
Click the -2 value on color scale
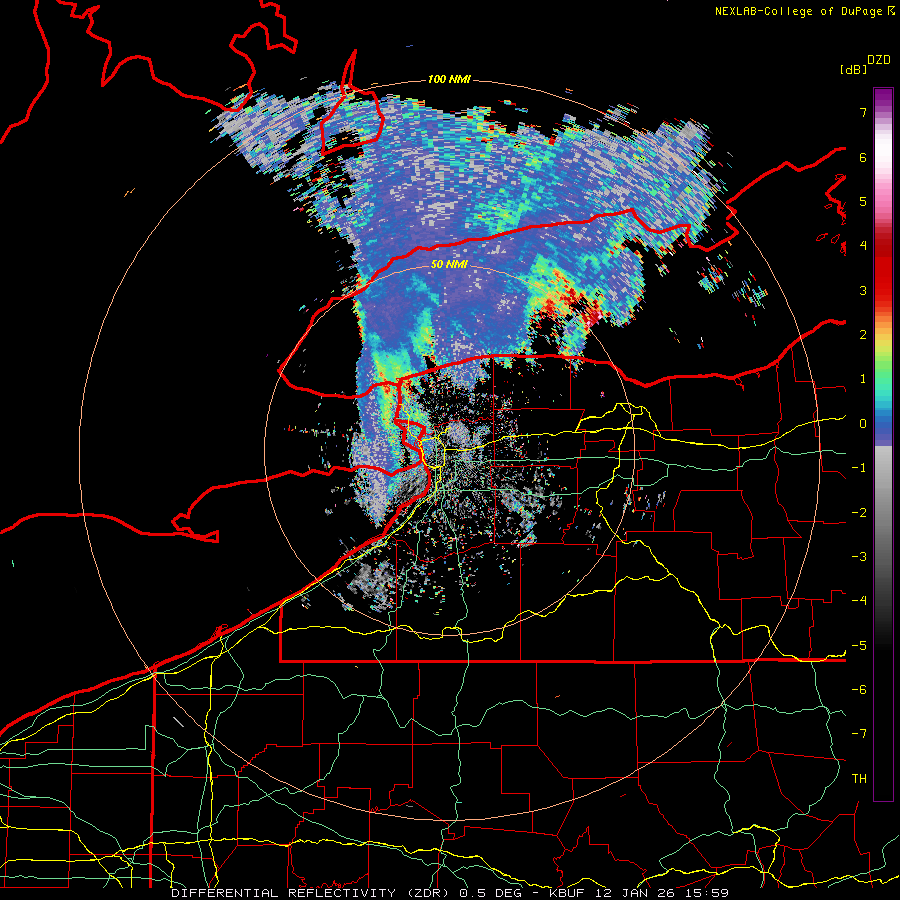[859, 513]
